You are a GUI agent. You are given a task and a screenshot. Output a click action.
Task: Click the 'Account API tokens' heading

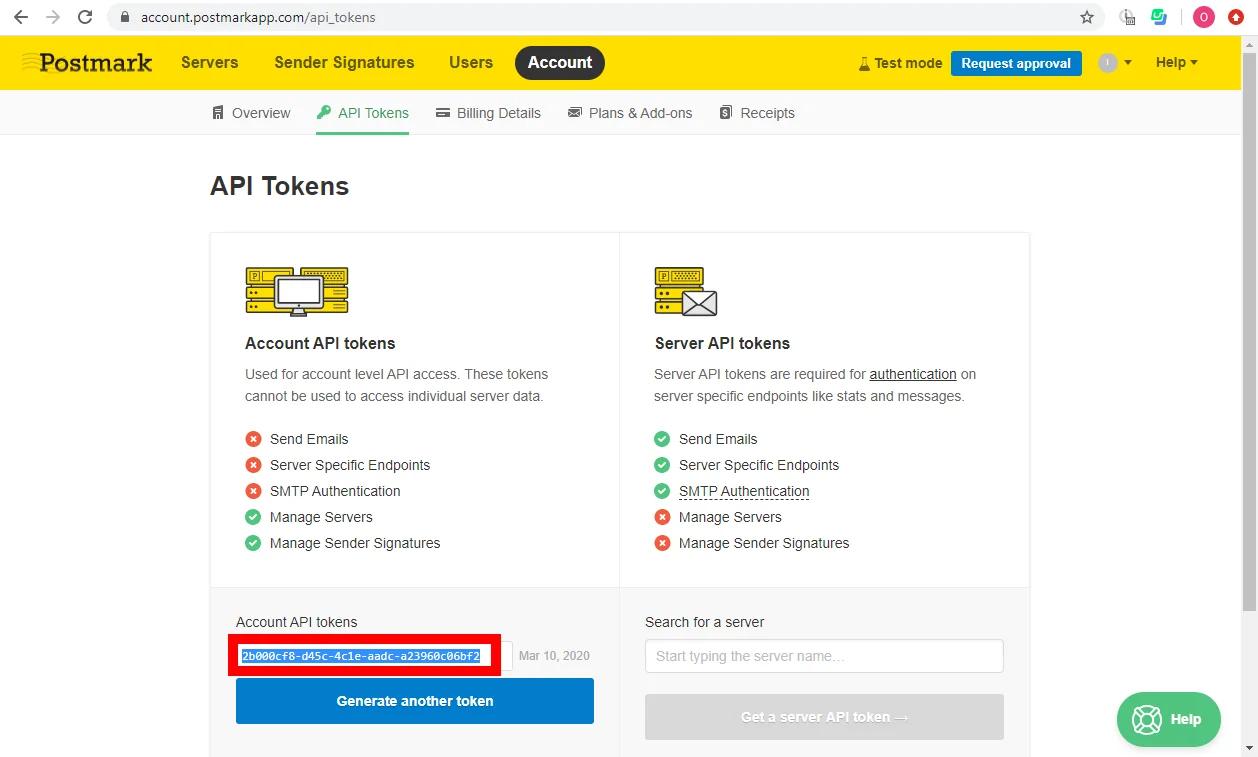pyautogui.click(x=320, y=343)
